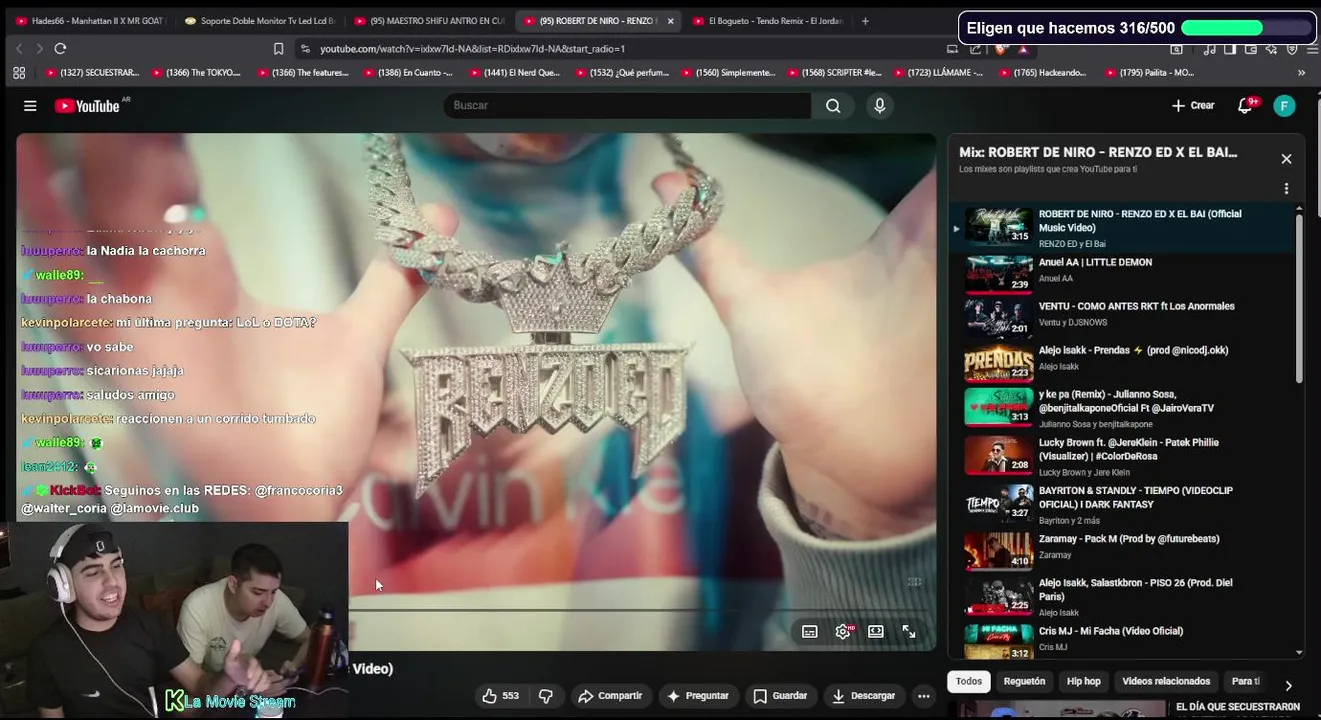Open the Pailita MO bookmark

click(x=1150, y=73)
